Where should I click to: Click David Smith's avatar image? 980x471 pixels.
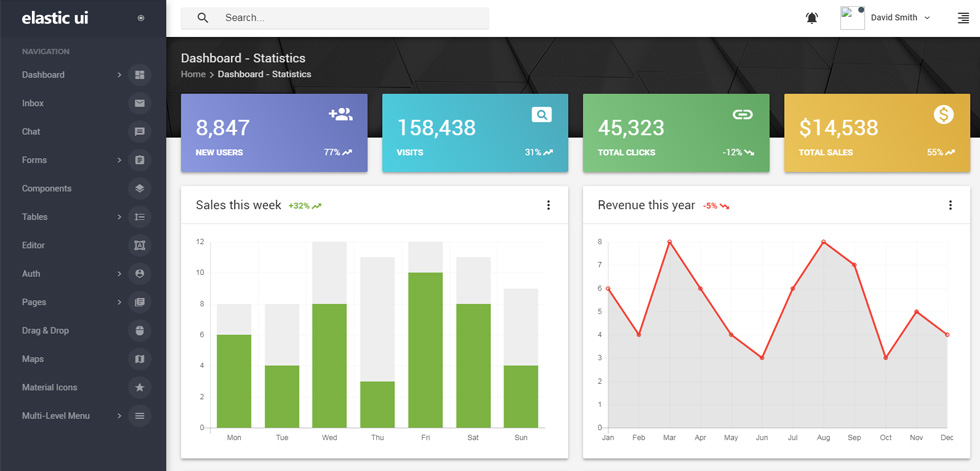point(852,18)
